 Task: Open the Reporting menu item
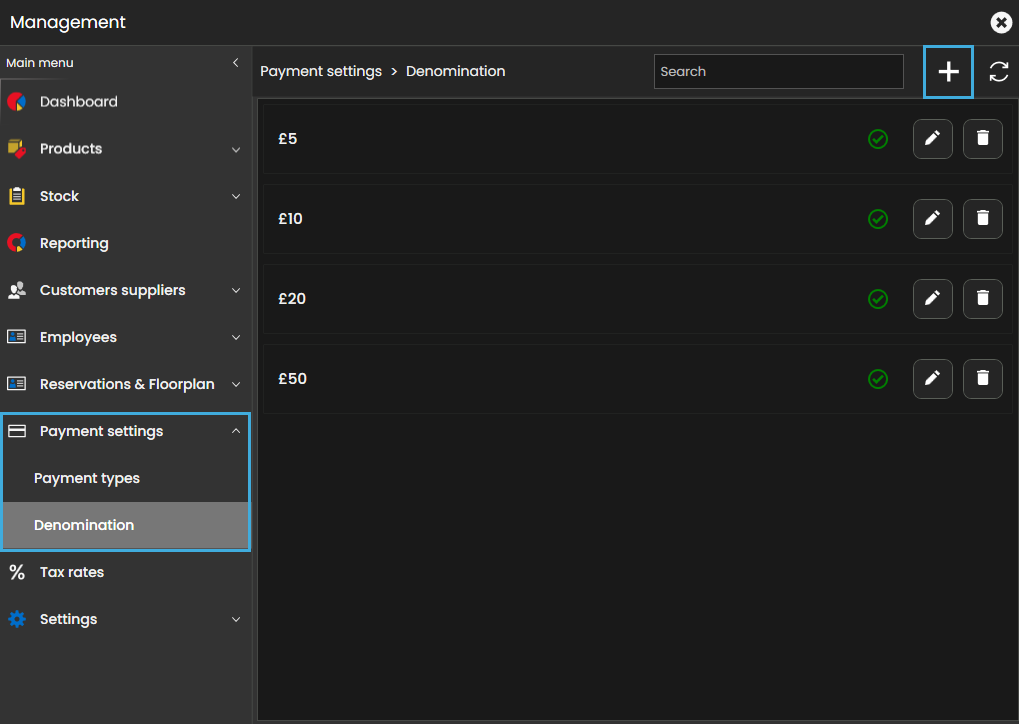coord(74,244)
